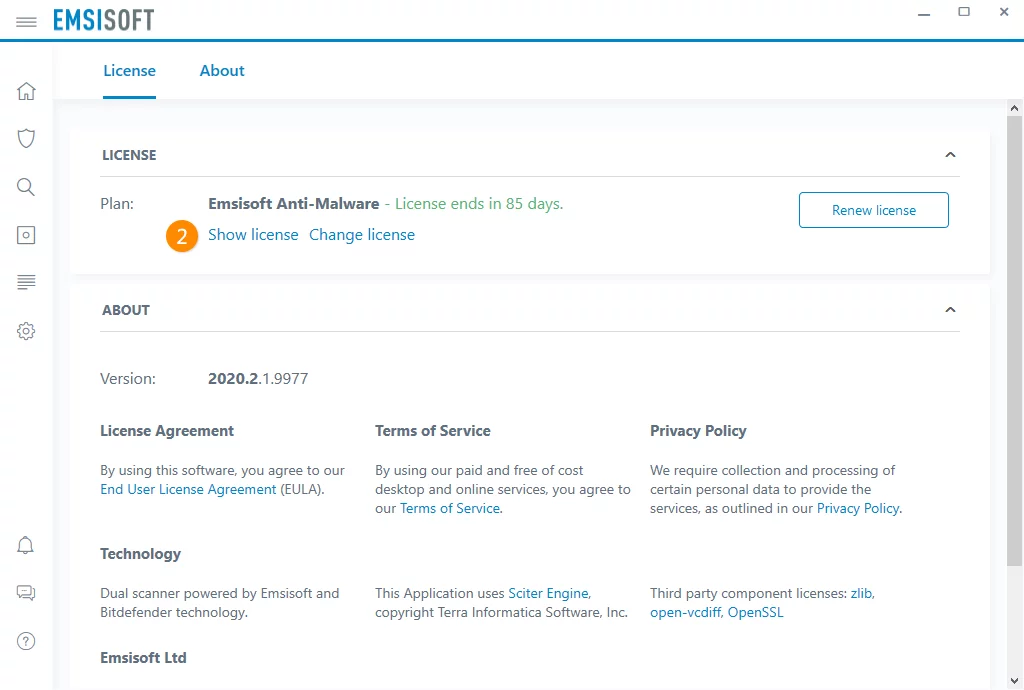This screenshot has height=690, width=1024.
Task: Open the Help question mark icon
Action: pyautogui.click(x=26, y=641)
